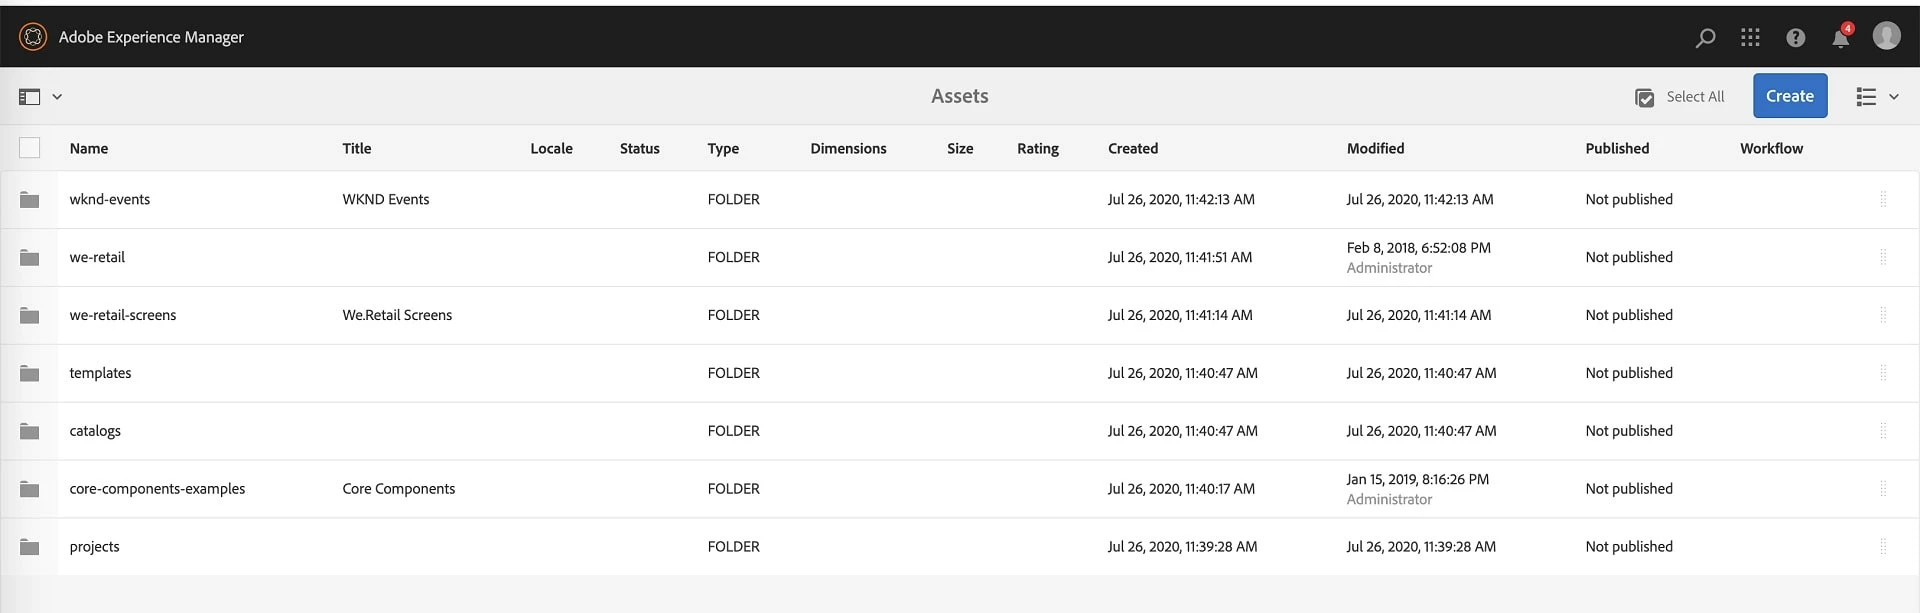Open the we-retail-screens folder
This screenshot has height=613, width=1920.
pyautogui.click(x=122, y=315)
